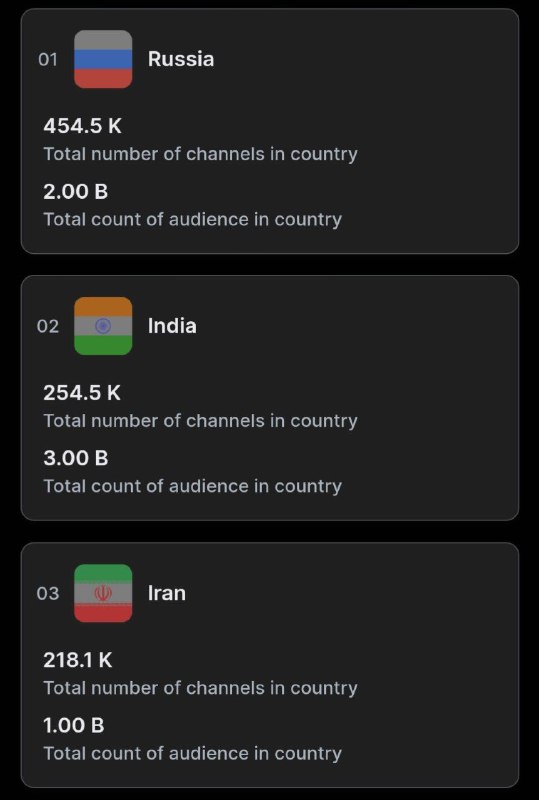
Task: Select rank number 03
Action: pyautogui.click(x=48, y=593)
